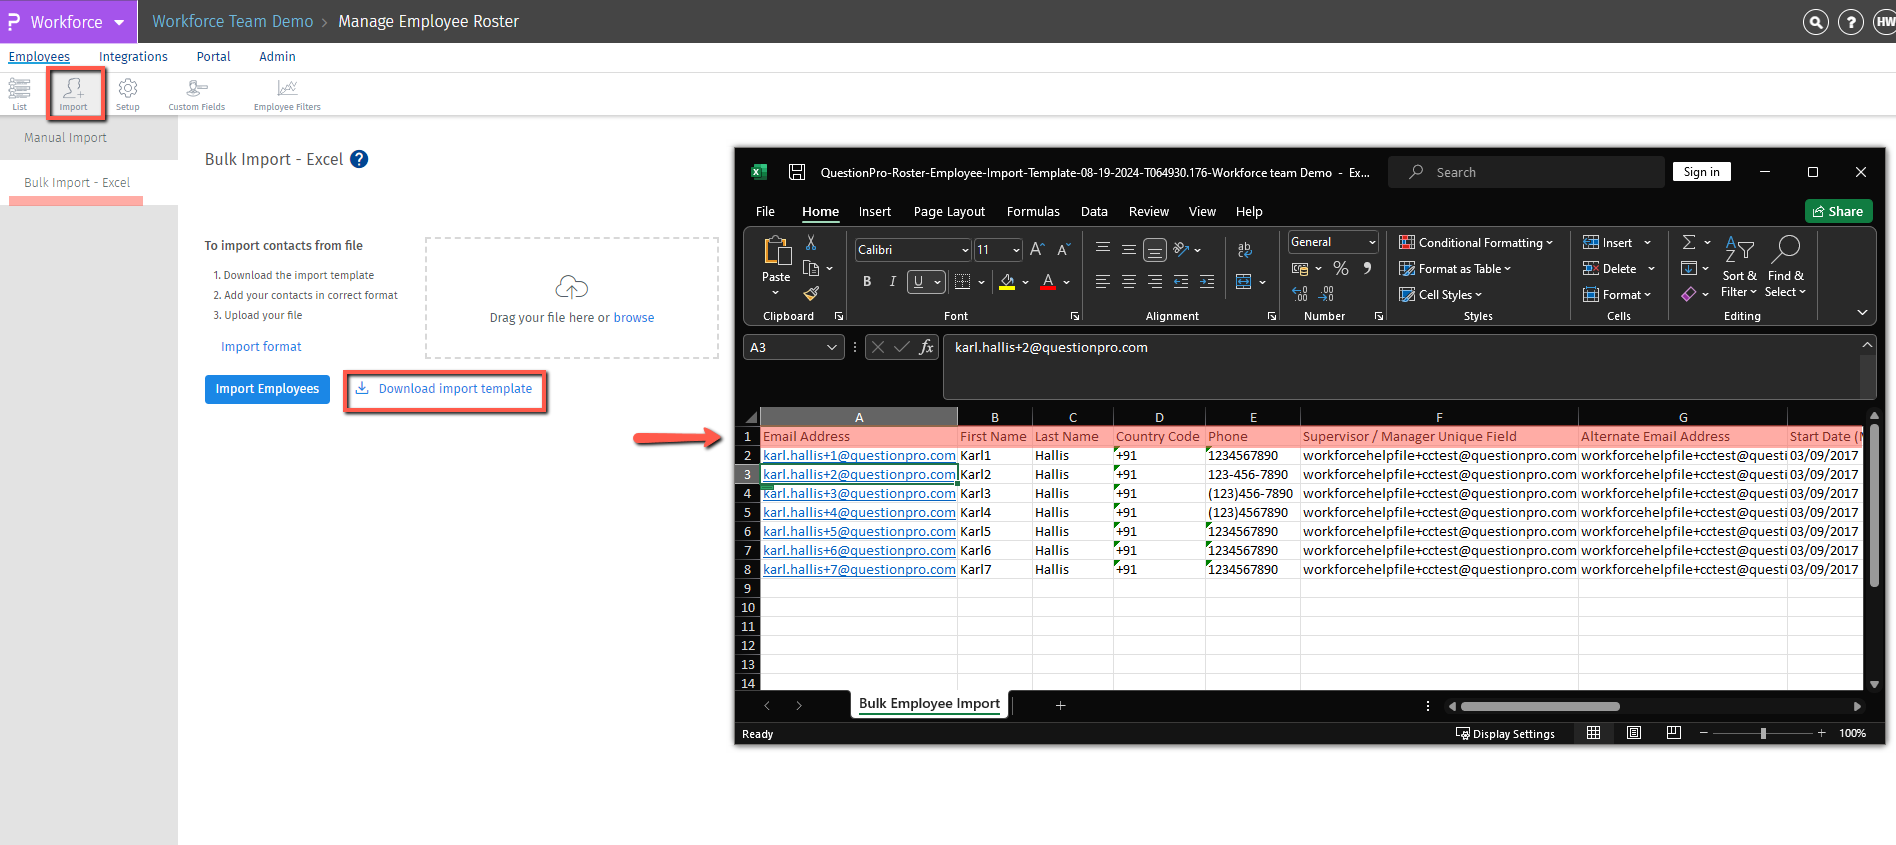Screen dimensions: 1896x845
Task: Click the Excel zoom slider handle
Action: click(x=1763, y=733)
